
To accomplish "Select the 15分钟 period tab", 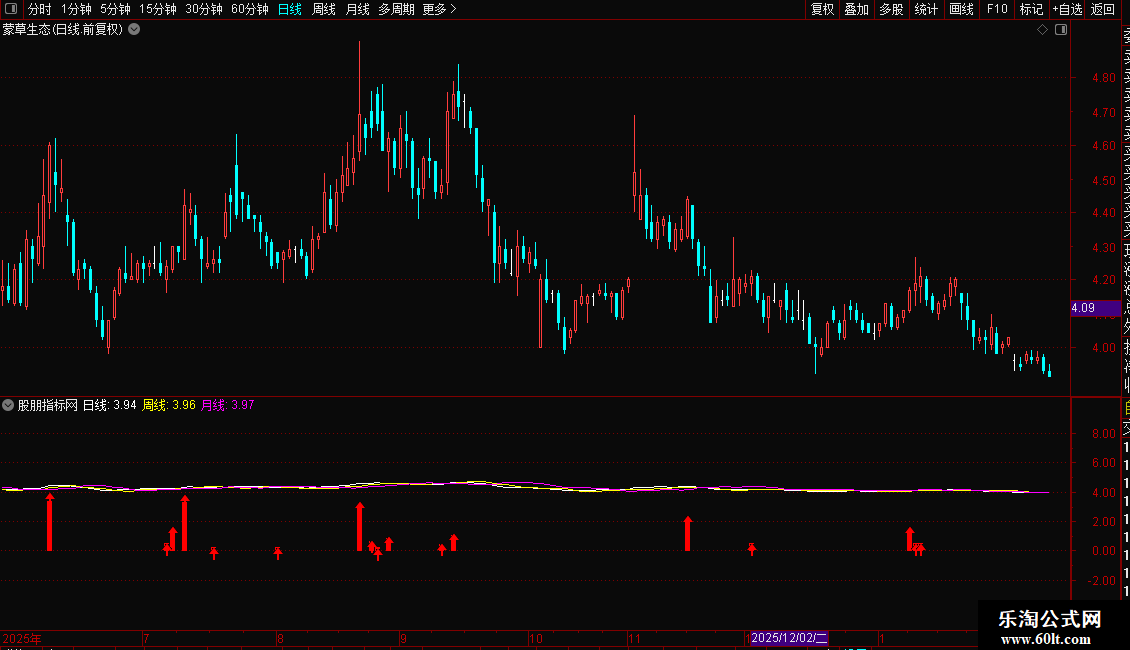I will tap(158, 9).
